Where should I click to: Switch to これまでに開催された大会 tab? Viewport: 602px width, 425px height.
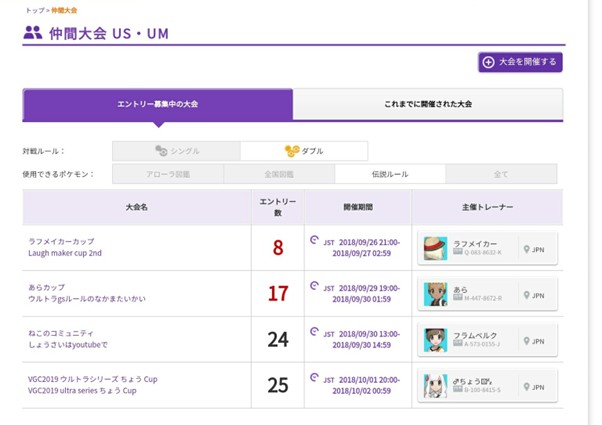428,104
